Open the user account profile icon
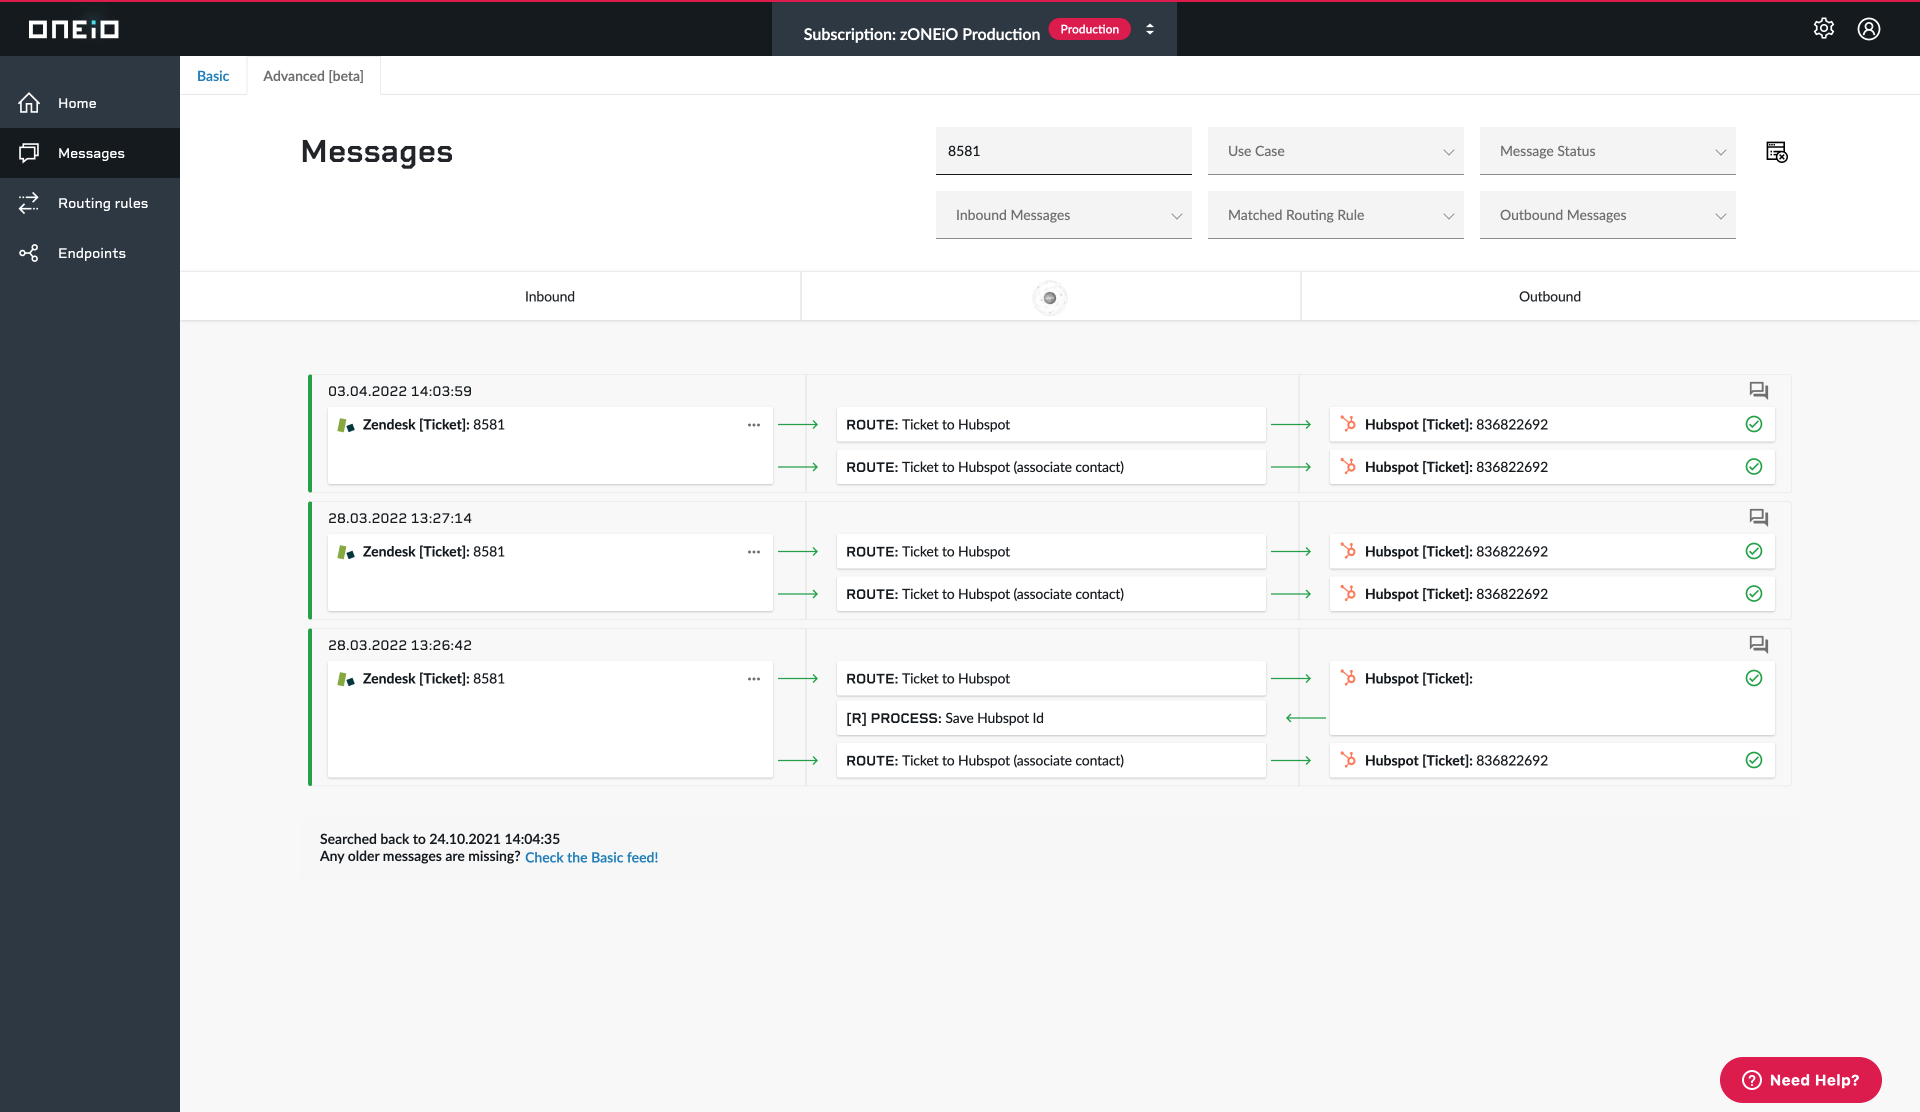Viewport: 1920px width, 1112px height. pyautogui.click(x=1869, y=29)
